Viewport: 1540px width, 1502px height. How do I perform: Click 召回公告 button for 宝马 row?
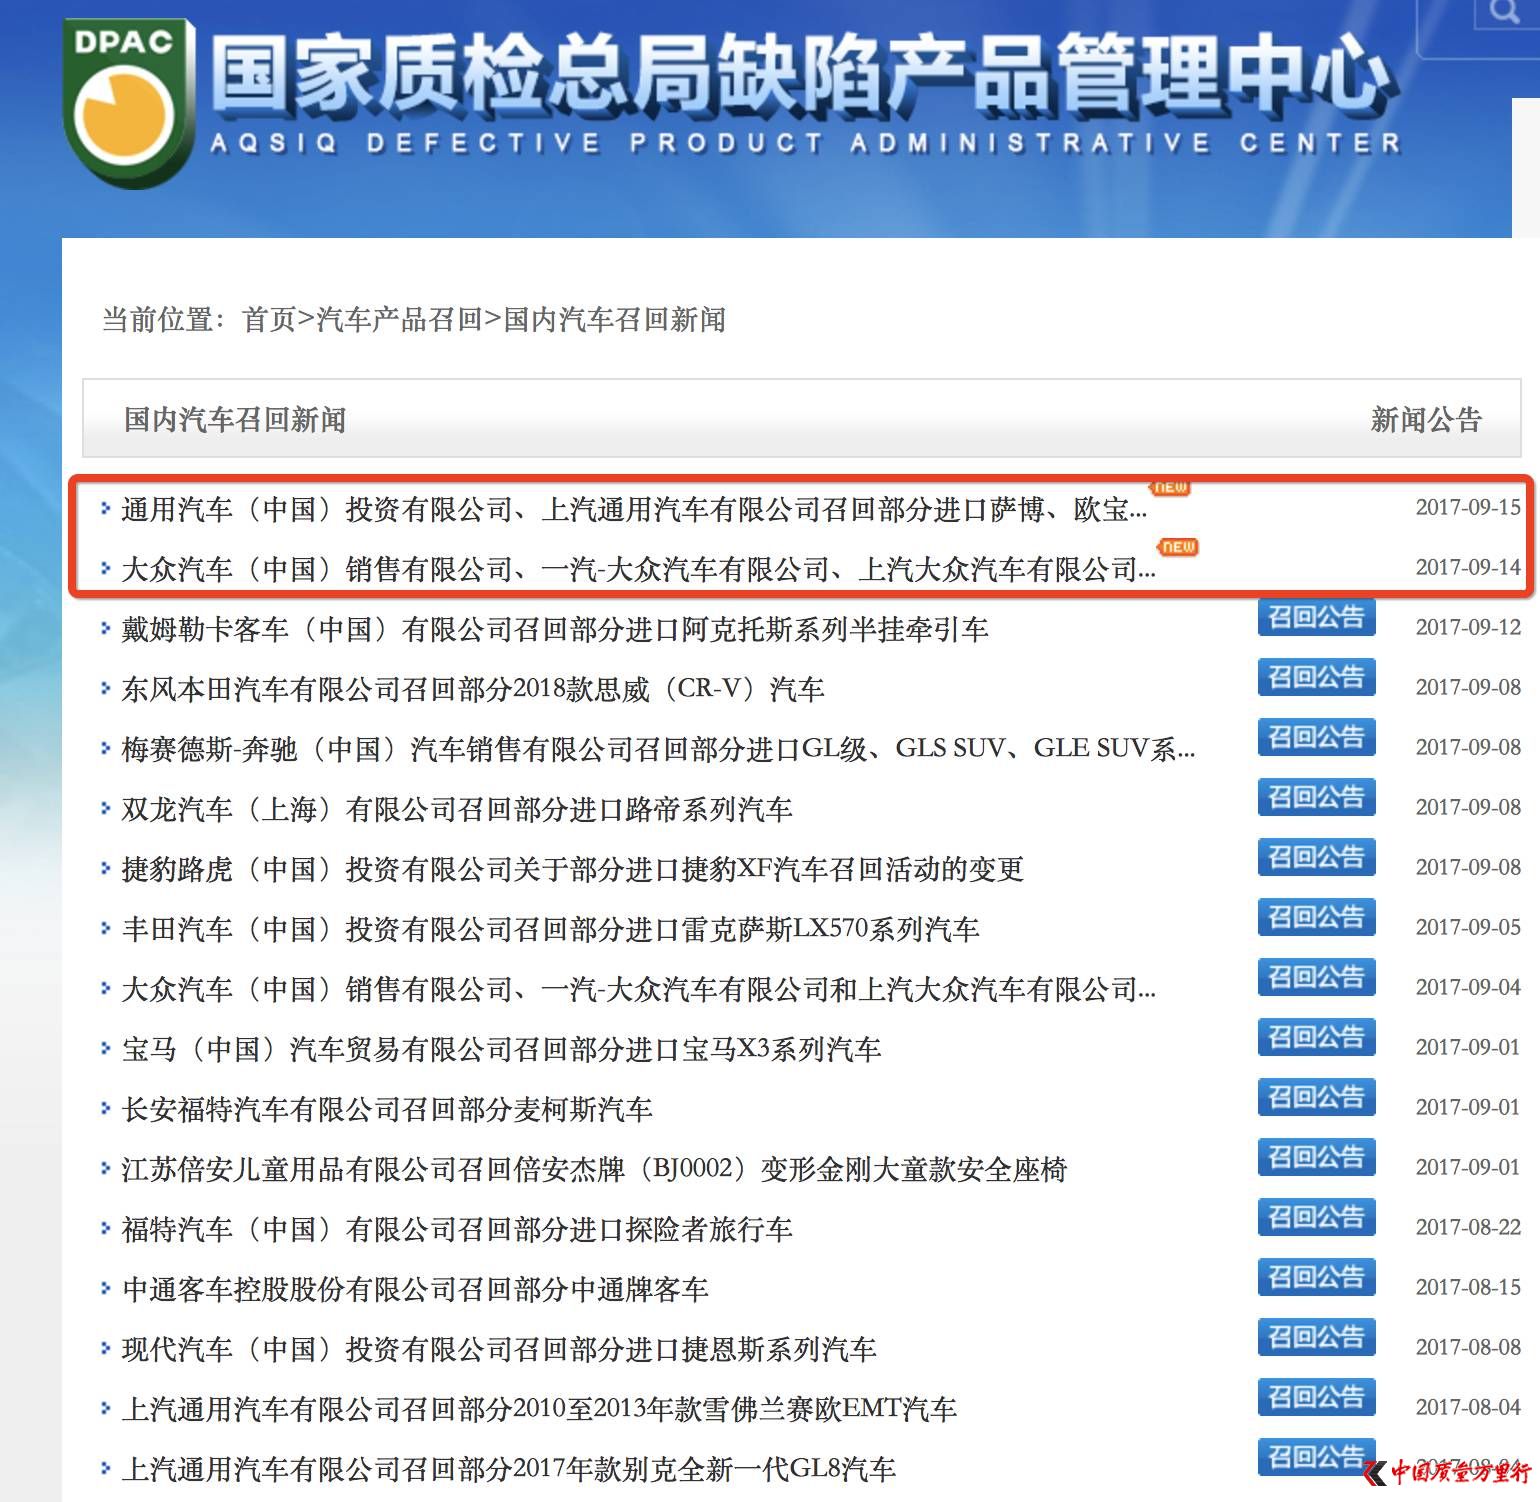(x=1316, y=1037)
